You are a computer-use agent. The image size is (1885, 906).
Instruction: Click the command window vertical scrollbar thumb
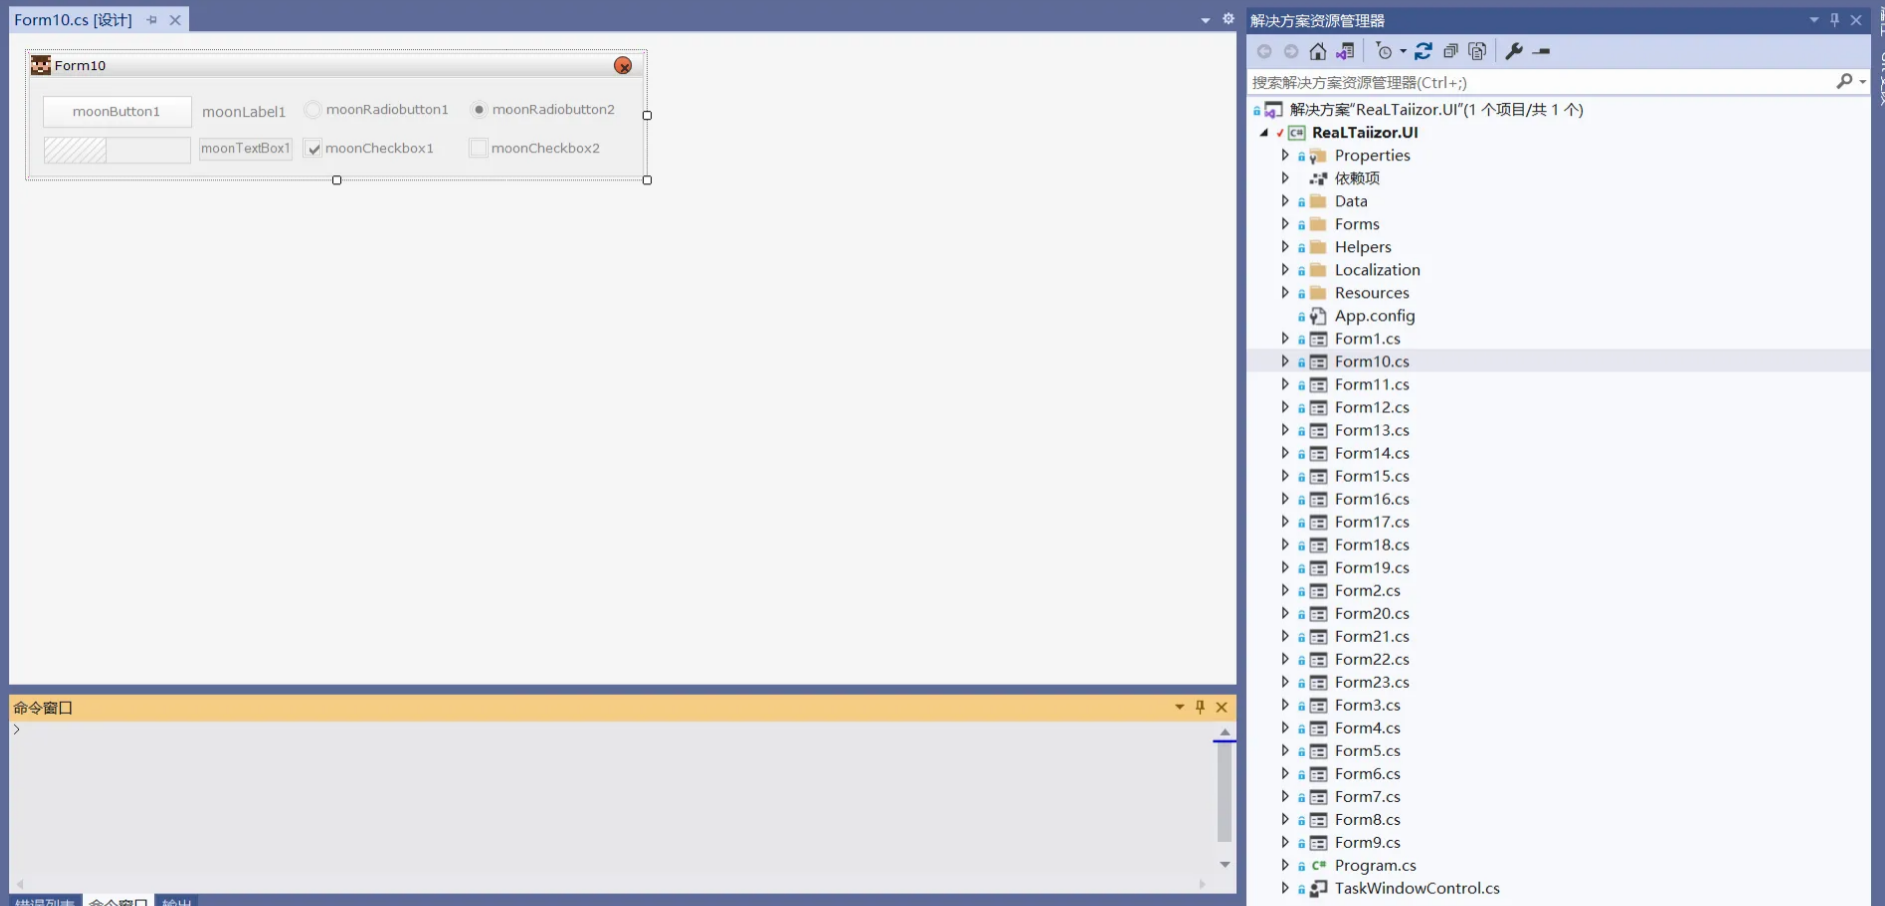(1224, 791)
